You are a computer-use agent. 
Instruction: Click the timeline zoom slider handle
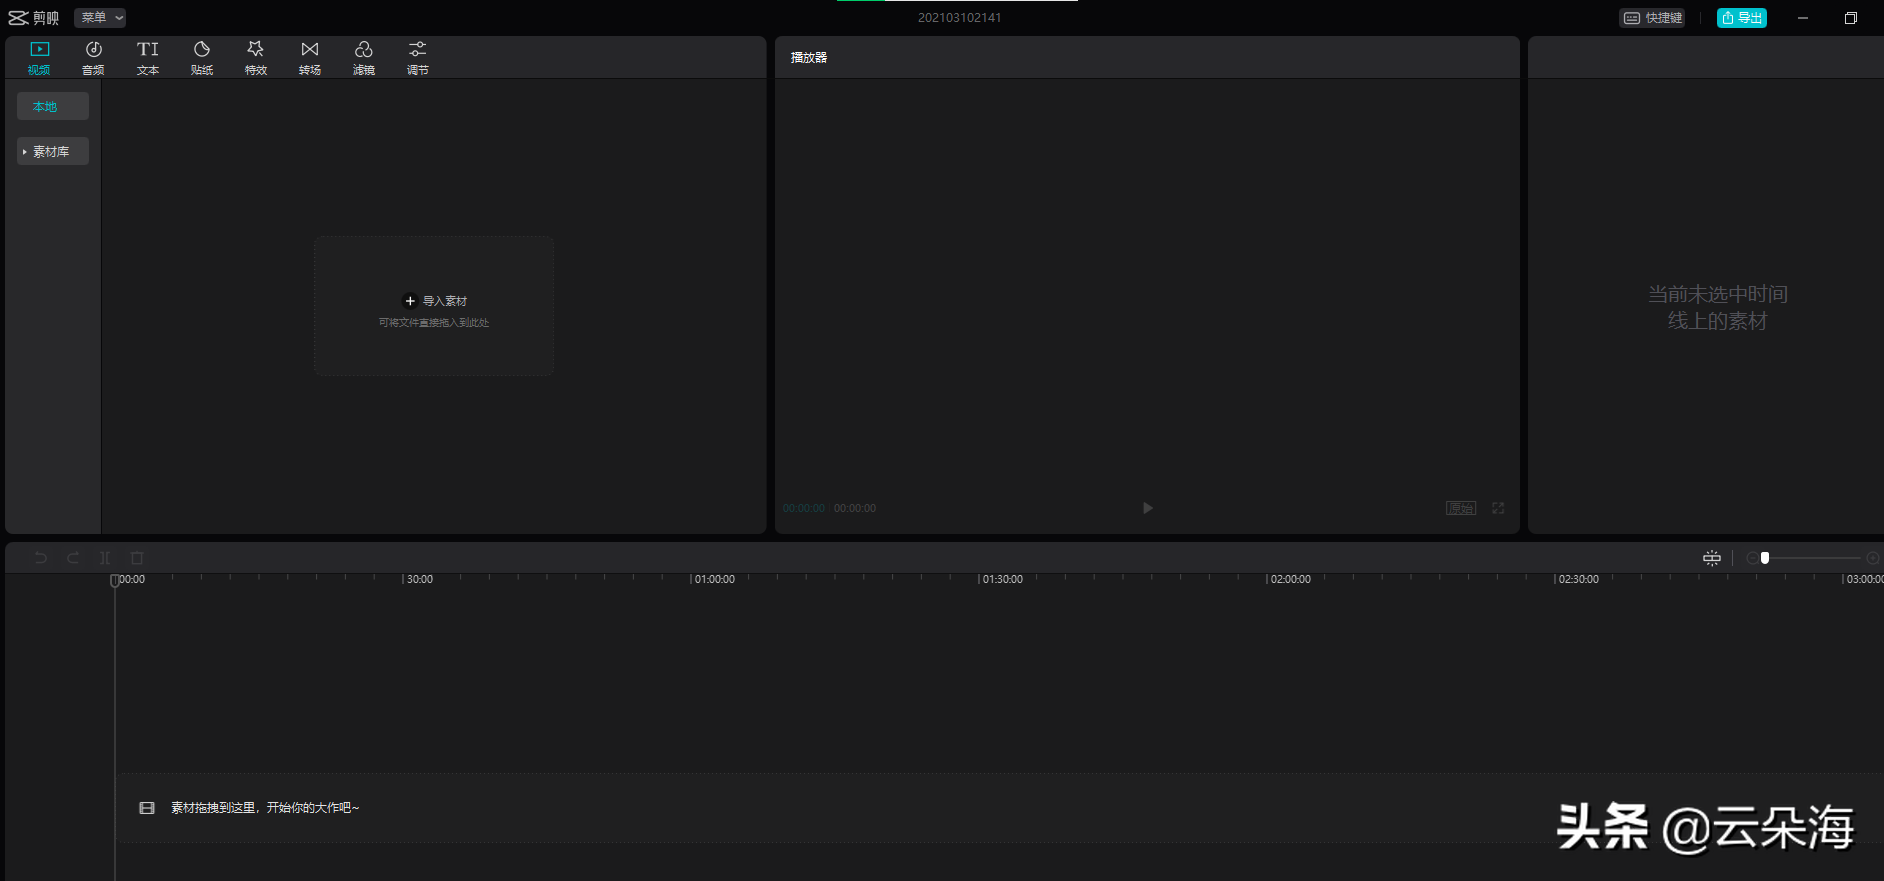(1765, 558)
